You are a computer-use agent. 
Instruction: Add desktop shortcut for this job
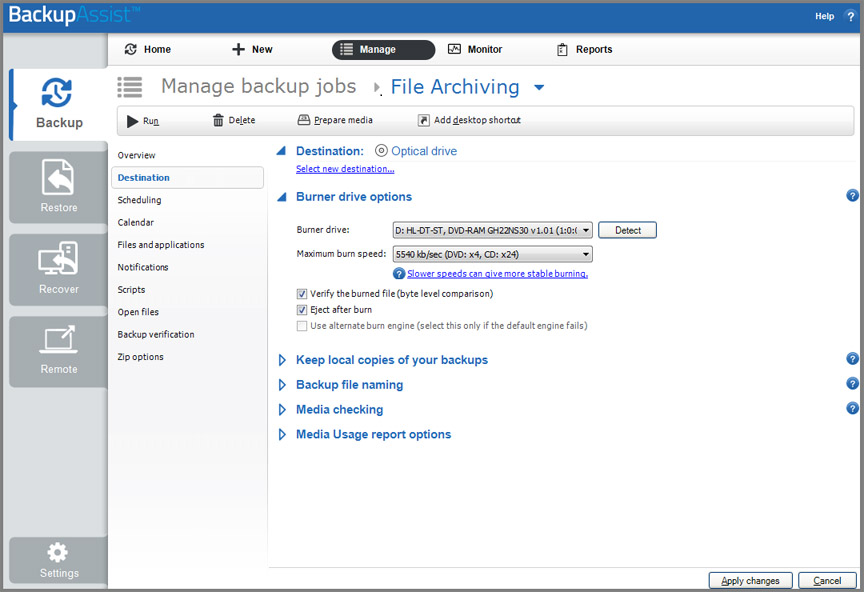(x=469, y=120)
